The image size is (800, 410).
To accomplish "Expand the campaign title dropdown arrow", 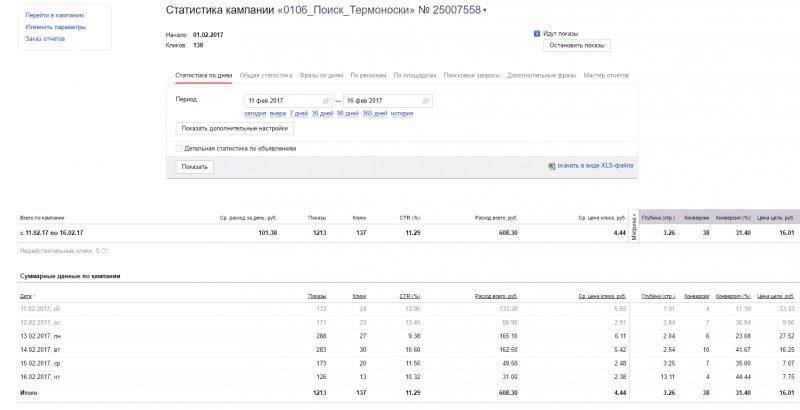I will 485,11.
